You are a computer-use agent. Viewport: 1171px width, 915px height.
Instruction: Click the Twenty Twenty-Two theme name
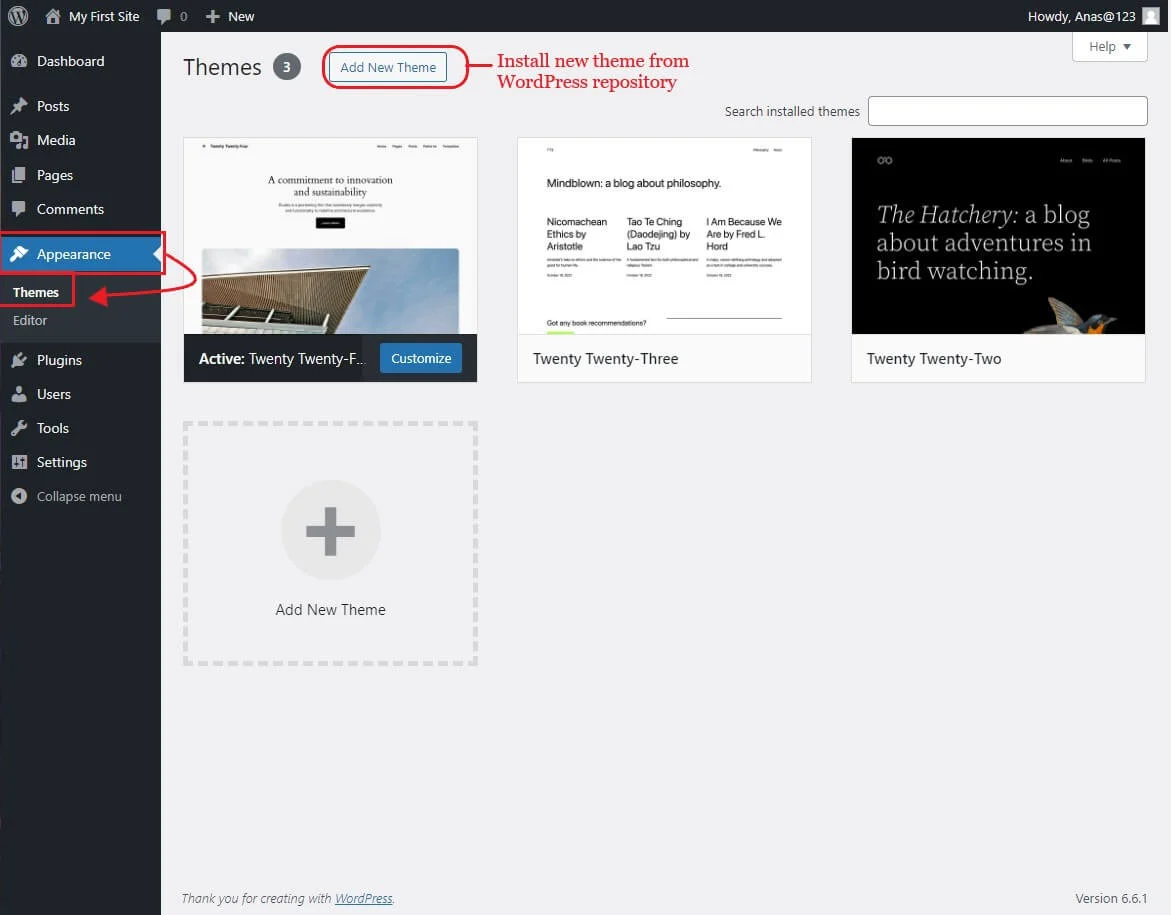click(x=934, y=359)
